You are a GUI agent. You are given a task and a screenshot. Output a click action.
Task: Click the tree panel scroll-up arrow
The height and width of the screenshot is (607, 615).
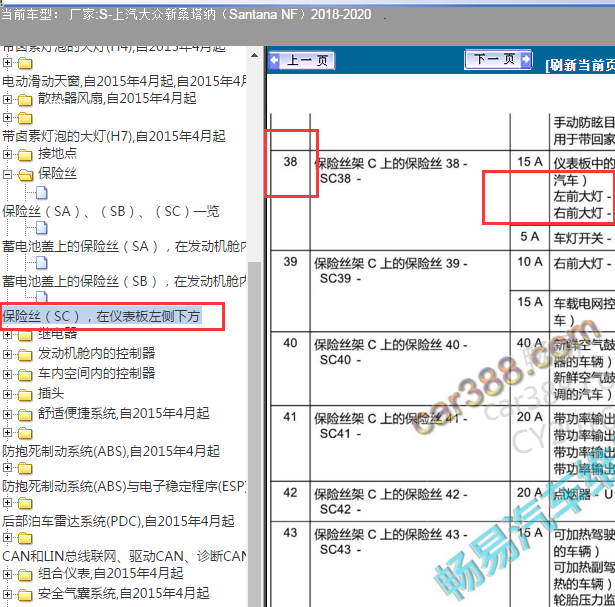coord(255,55)
